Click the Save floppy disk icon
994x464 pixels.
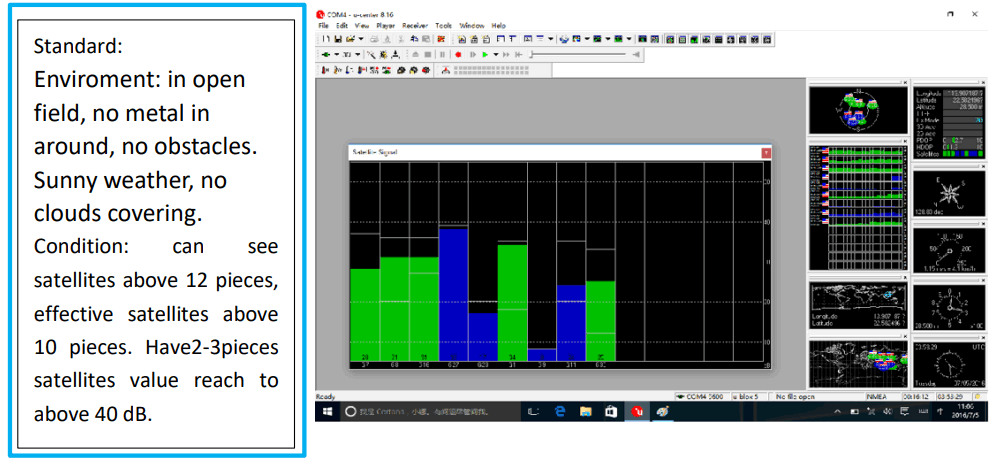[x=338, y=39]
